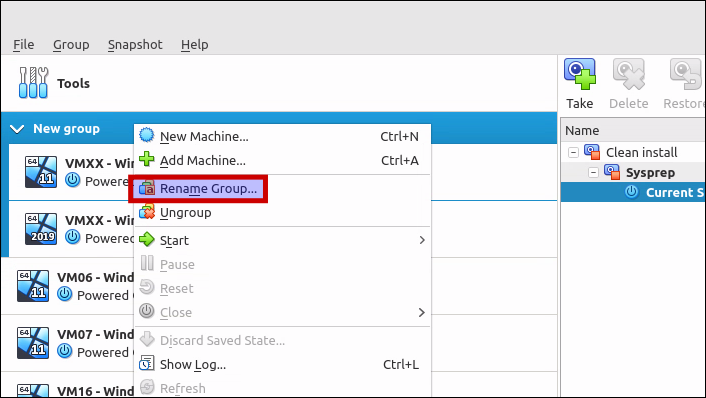Screen dimensions: 706x398
Task: Click the Name column header
Action: [634, 131]
